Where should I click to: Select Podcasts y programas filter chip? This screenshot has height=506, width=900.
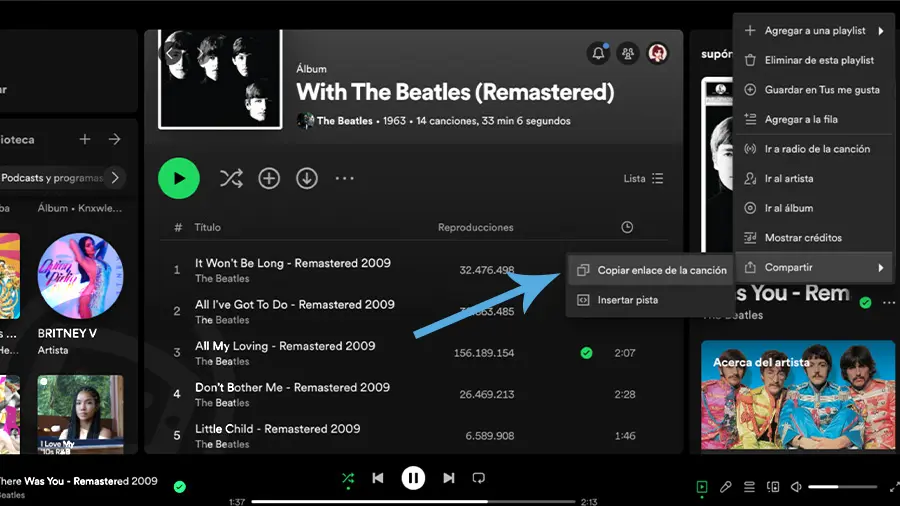52,178
